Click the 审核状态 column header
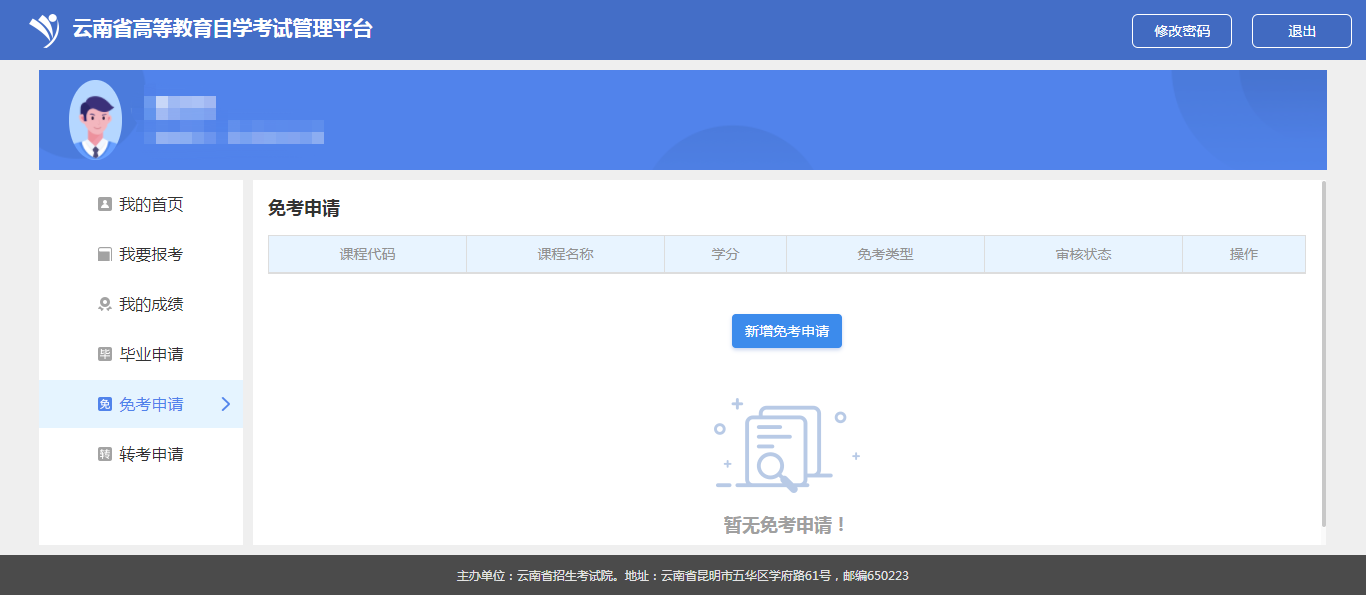This screenshot has width=1366, height=595. coord(1083,254)
